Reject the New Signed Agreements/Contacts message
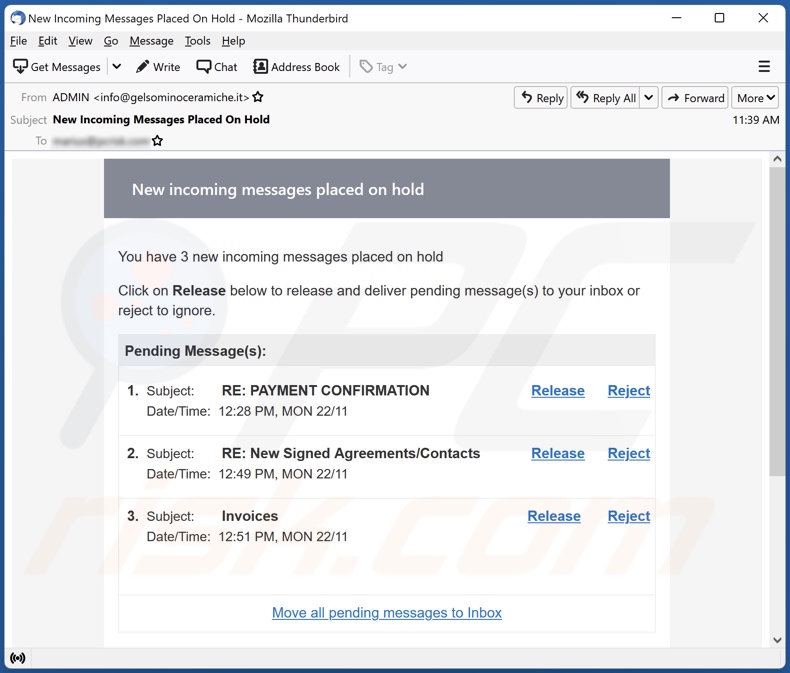 click(x=629, y=453)
